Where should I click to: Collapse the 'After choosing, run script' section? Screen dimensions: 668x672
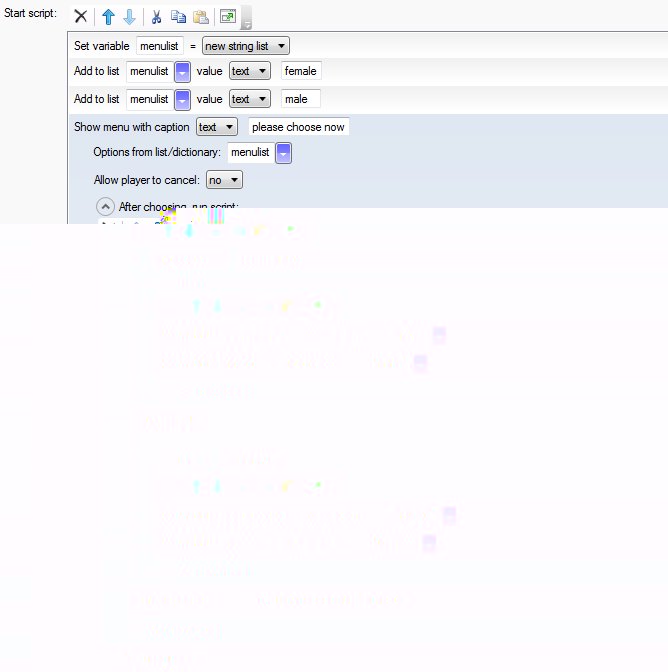pos(105,207)
